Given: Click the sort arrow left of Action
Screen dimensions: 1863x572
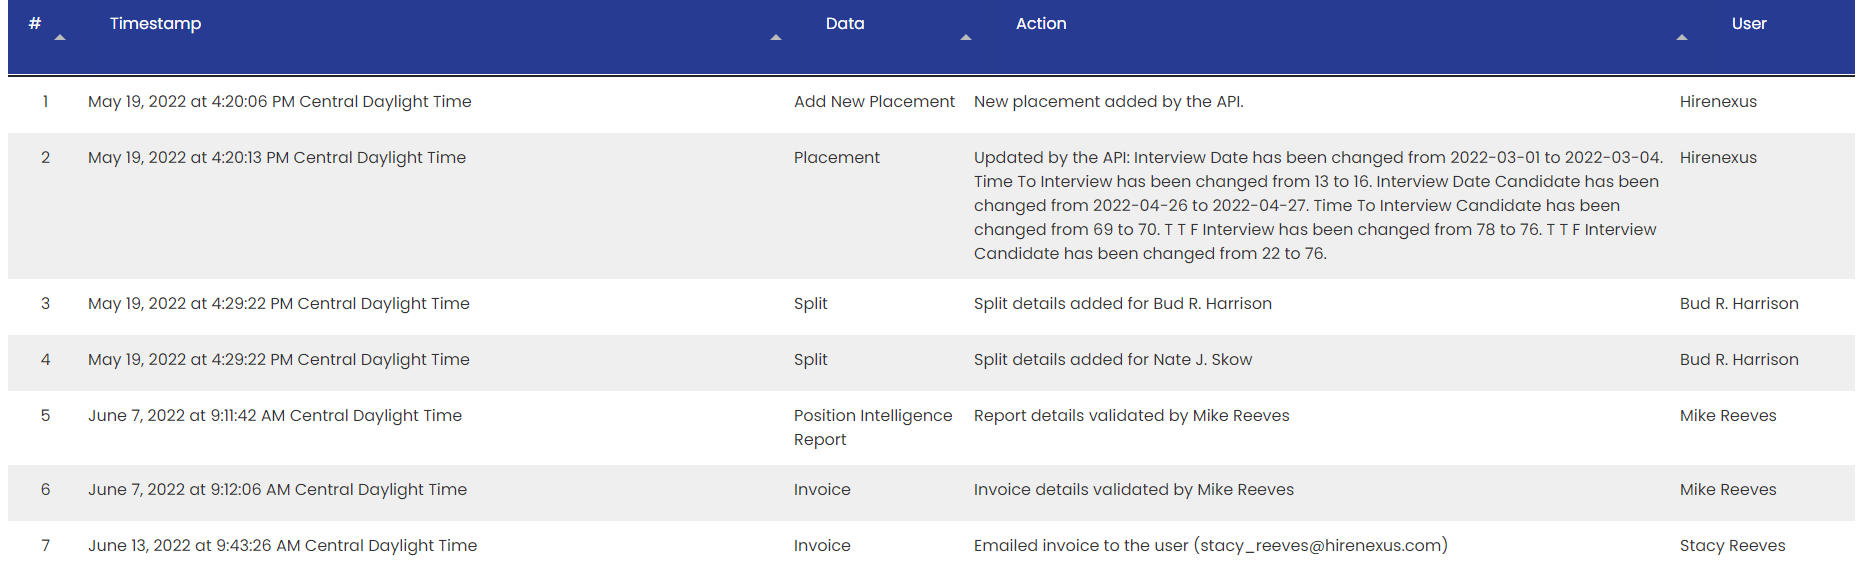Looking at the screenshot, I should 966,38.
